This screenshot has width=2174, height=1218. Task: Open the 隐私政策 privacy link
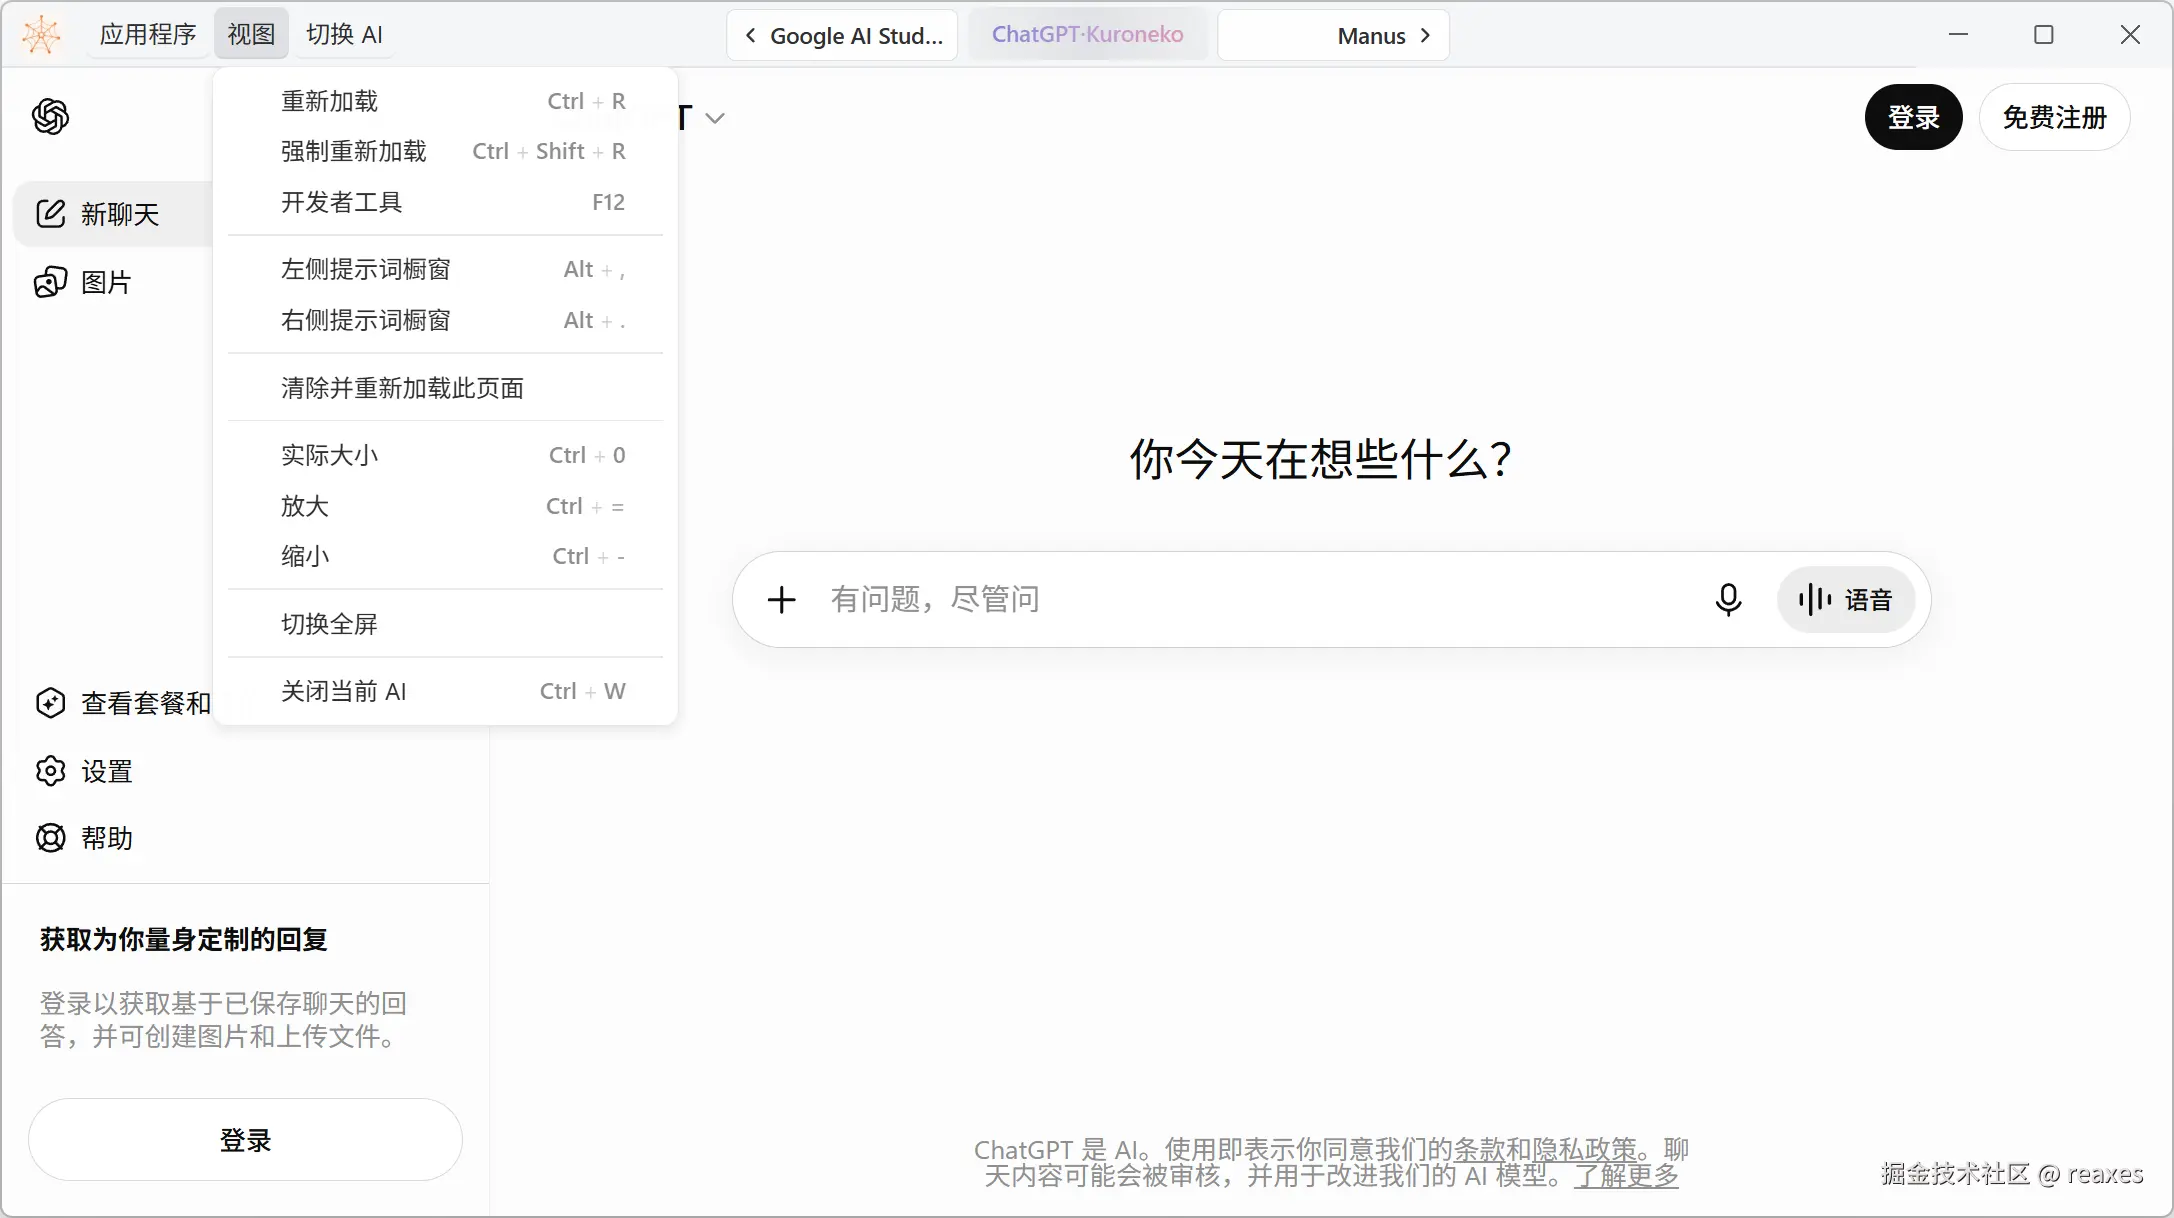tap(1584, 1149)
